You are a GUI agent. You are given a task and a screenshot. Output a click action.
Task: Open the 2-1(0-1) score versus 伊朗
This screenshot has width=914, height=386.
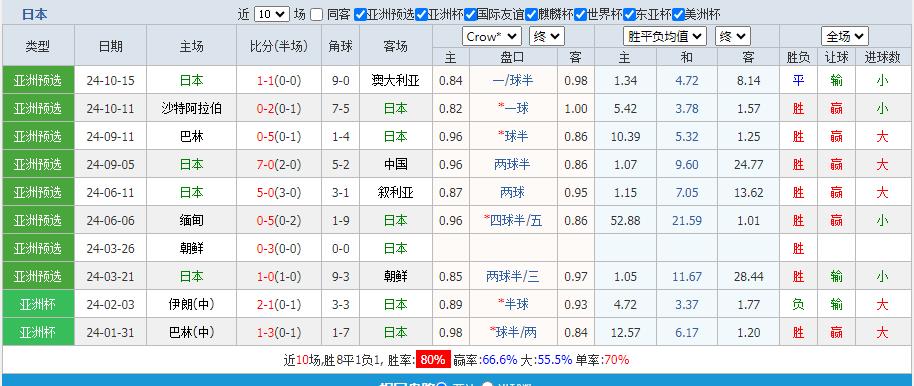(x=279, y=304)
